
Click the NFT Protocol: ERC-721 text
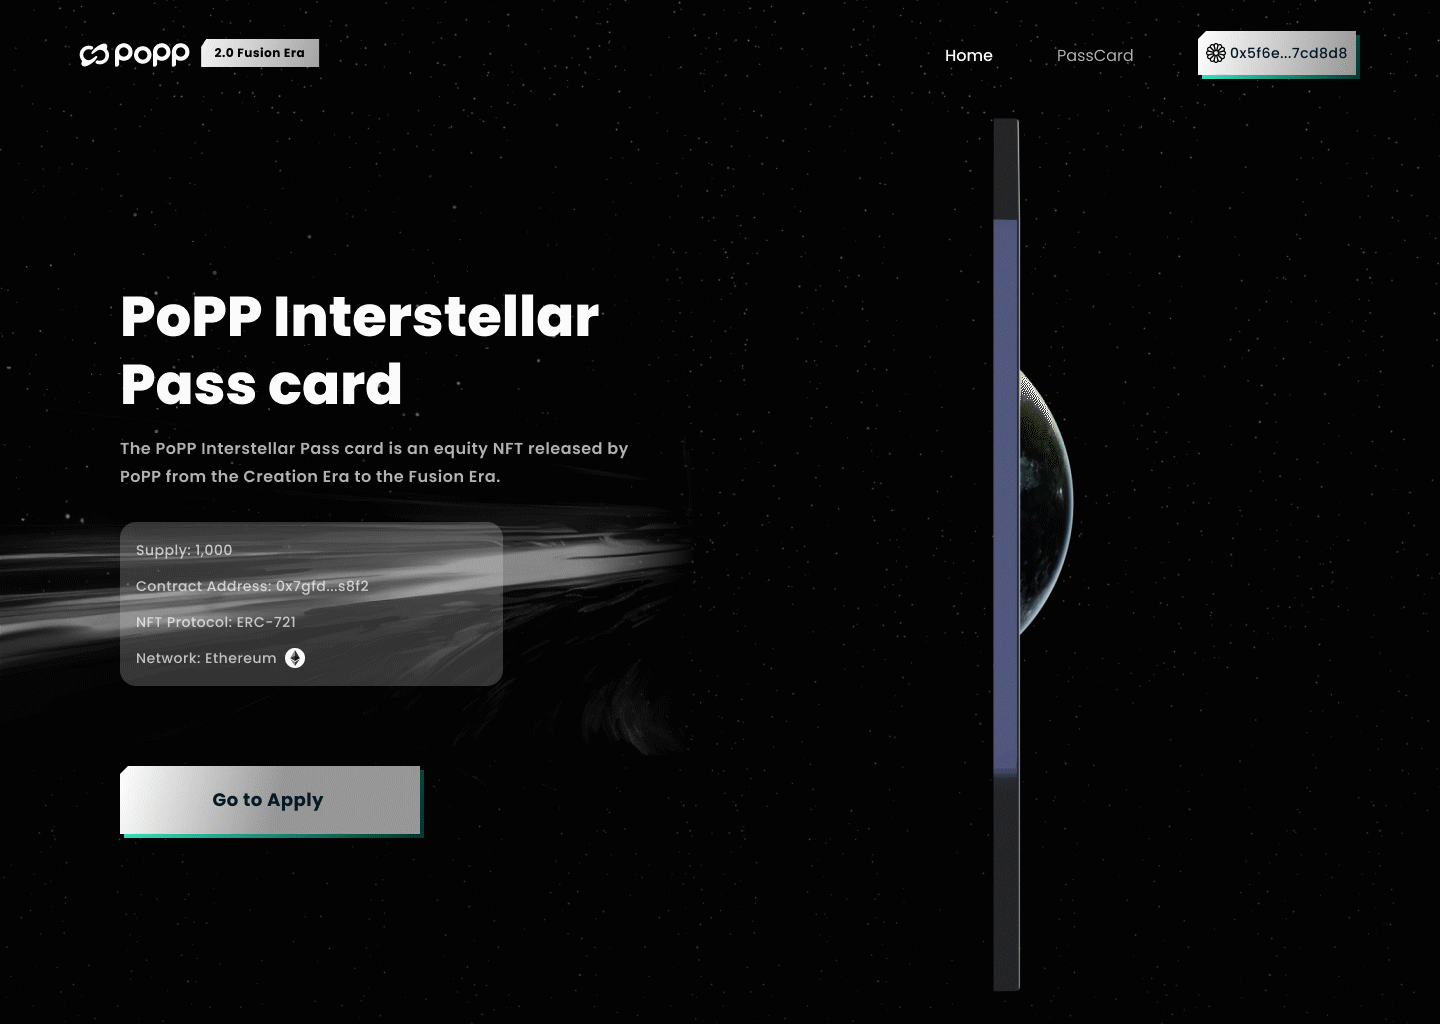point(216,622)
